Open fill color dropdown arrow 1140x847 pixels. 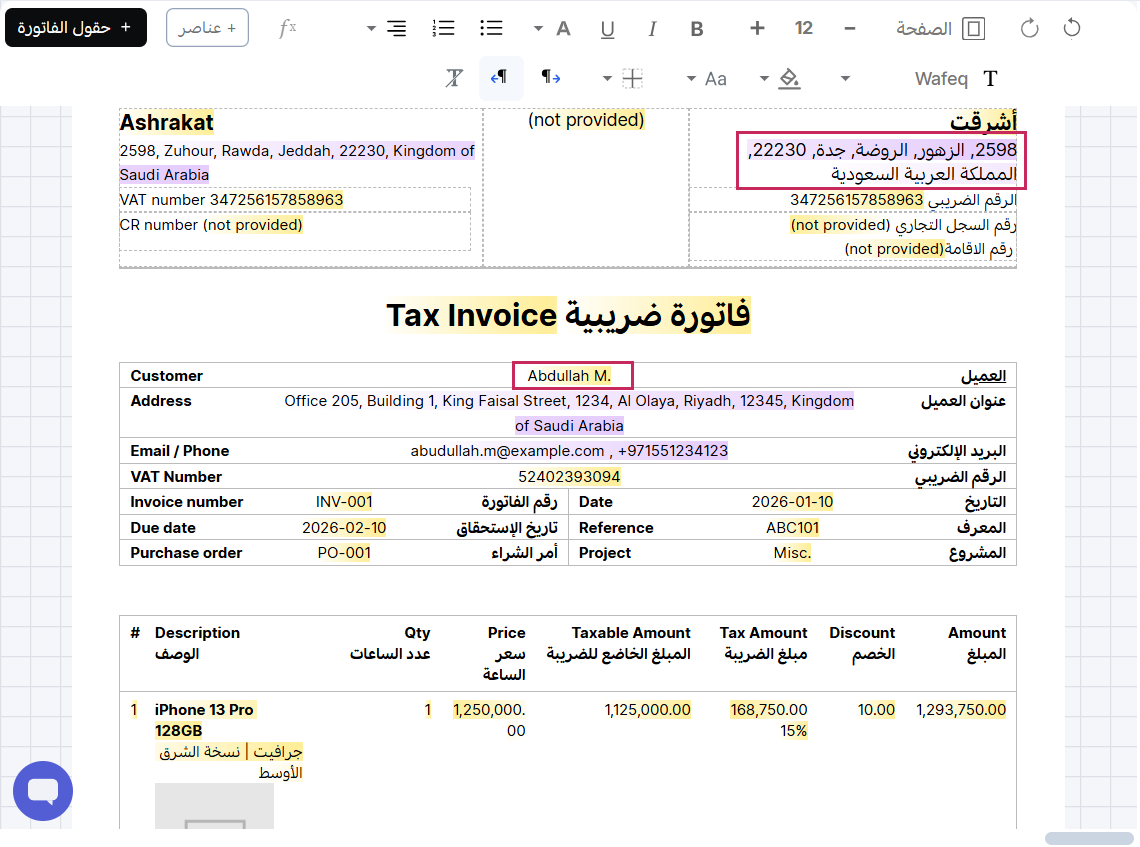(x=763, y=79)
